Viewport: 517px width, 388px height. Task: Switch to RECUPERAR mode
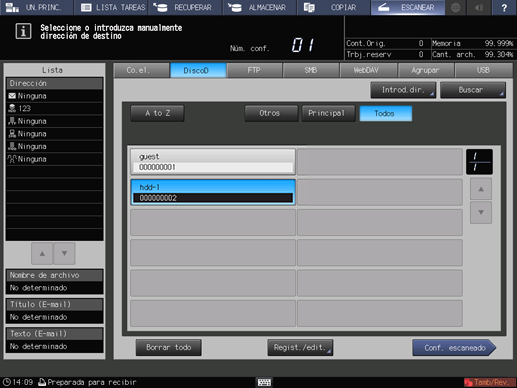coord(186,7)
